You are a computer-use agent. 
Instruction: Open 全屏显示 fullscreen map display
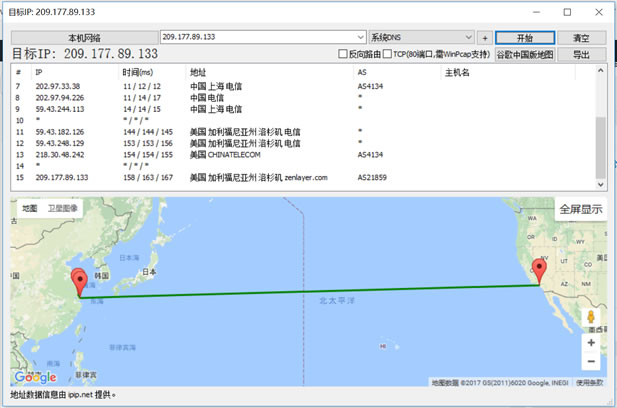click(580, 210)
